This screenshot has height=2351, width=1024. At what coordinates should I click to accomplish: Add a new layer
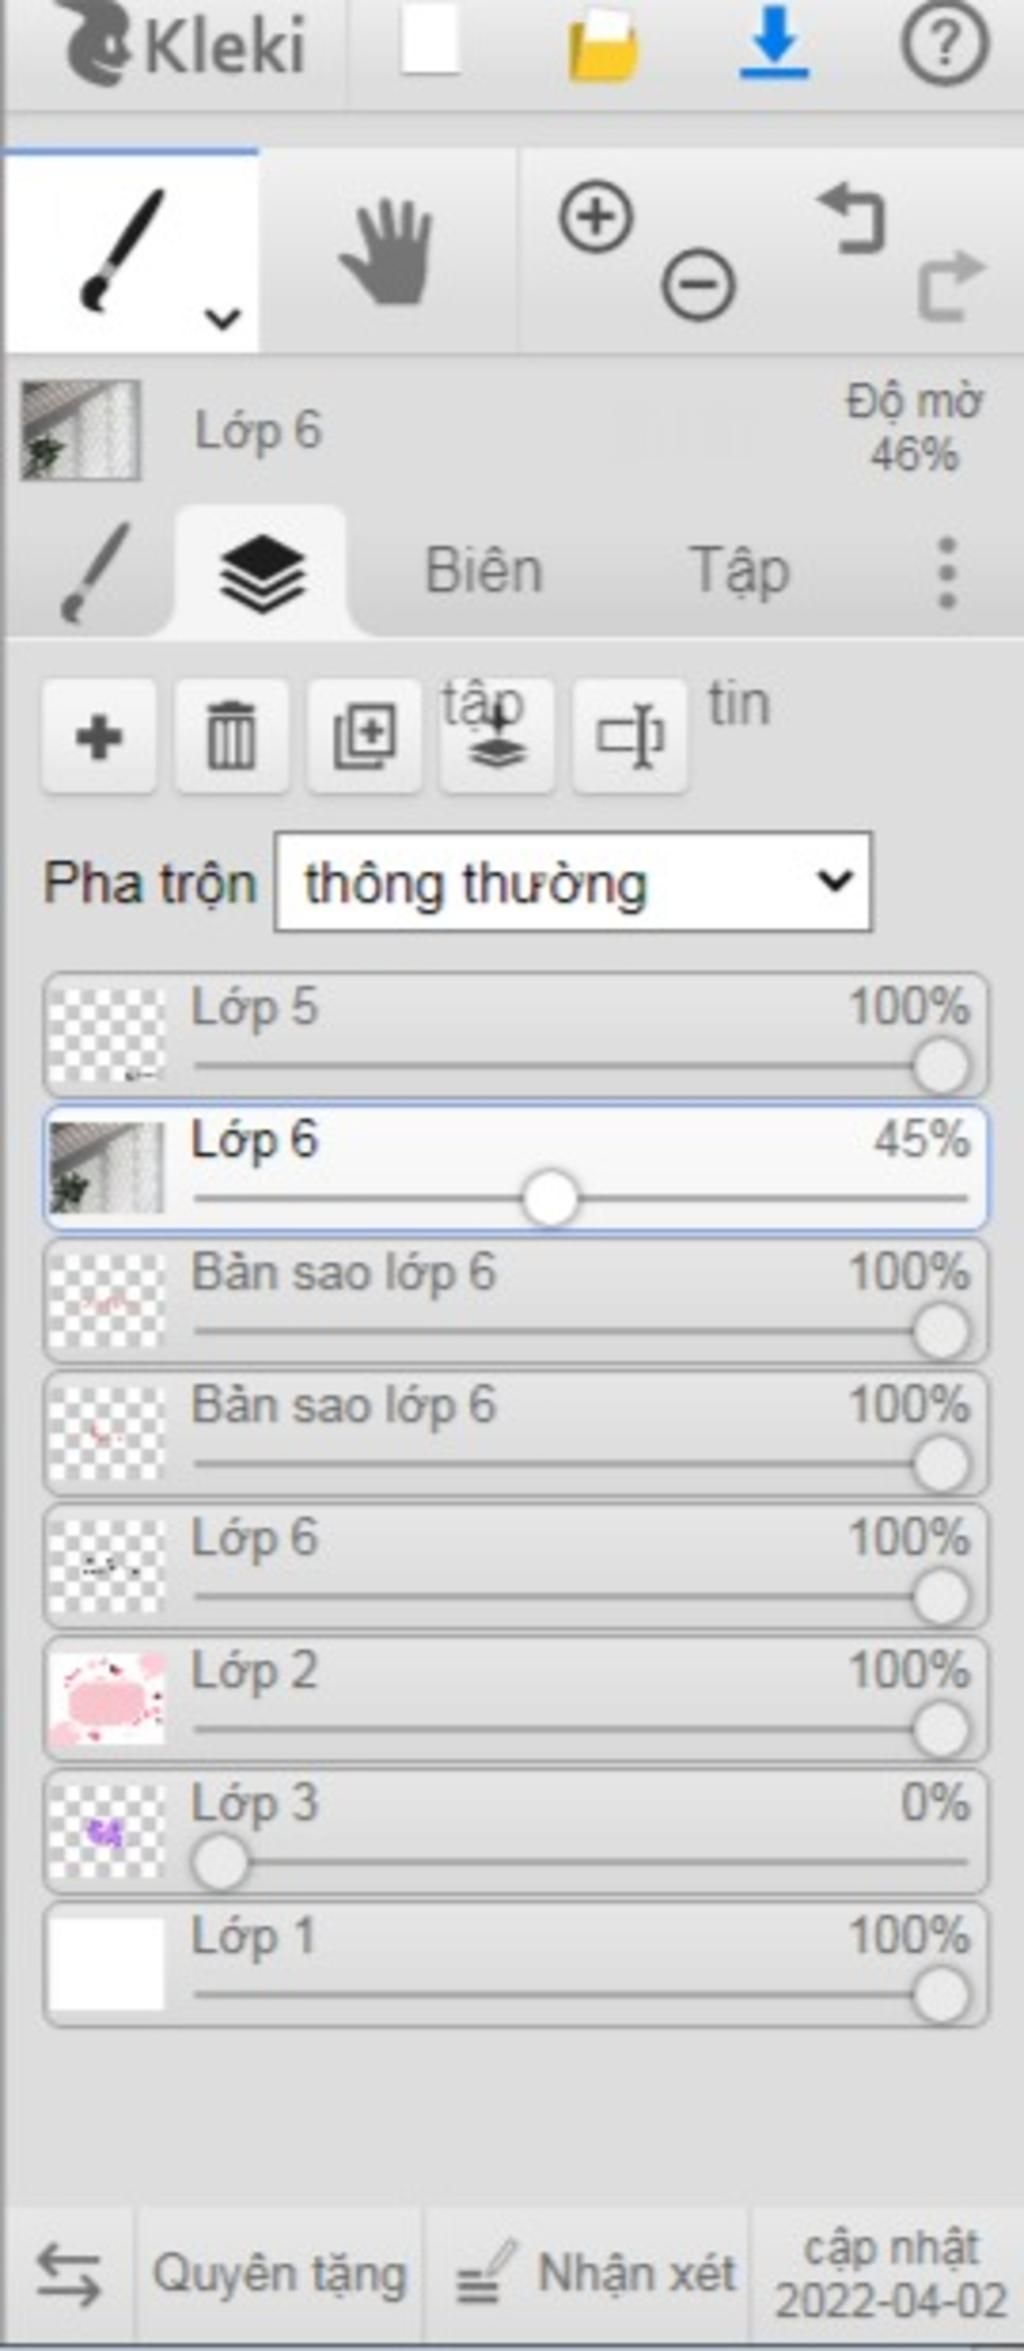click(x=99, y=737)
